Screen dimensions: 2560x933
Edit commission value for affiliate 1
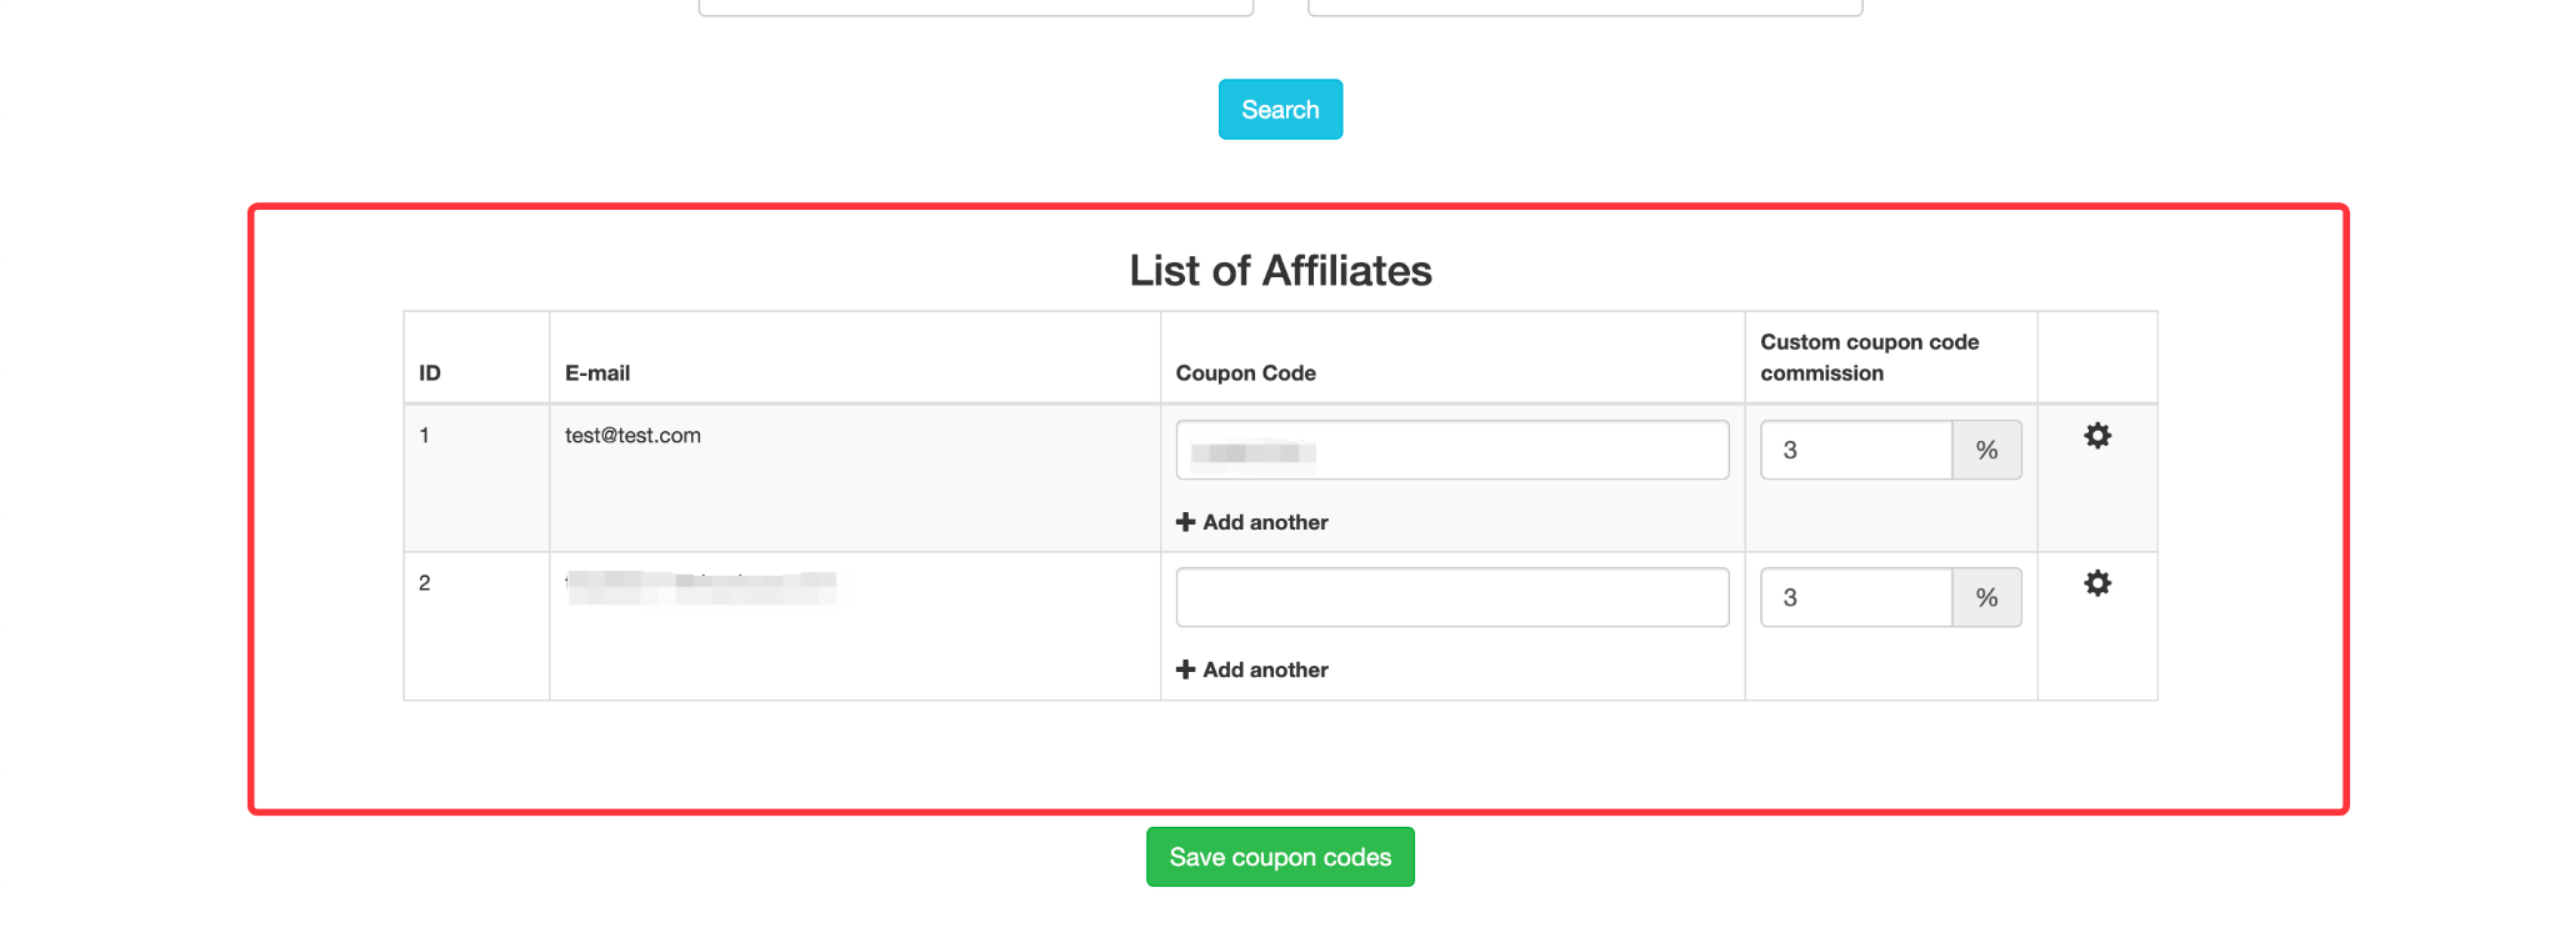tap(1855, 450)
